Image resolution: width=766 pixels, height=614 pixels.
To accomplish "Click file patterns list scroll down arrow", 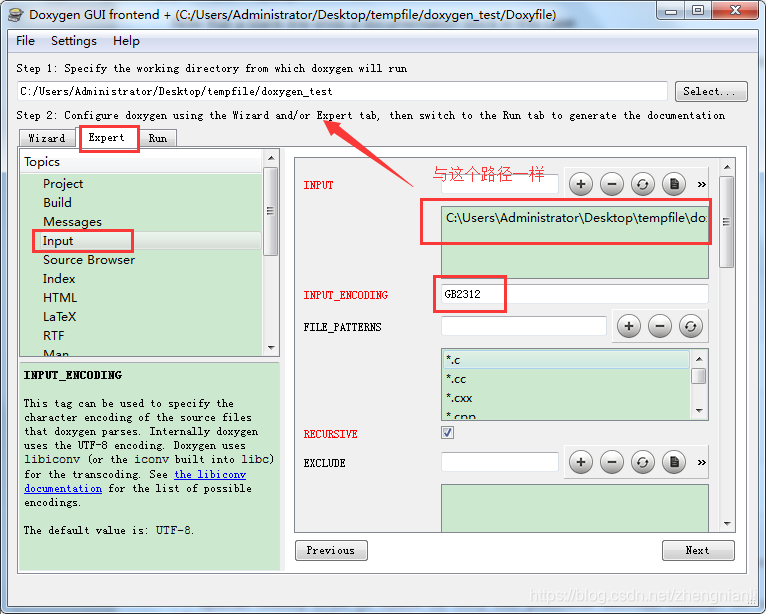I will click(699, 410).
